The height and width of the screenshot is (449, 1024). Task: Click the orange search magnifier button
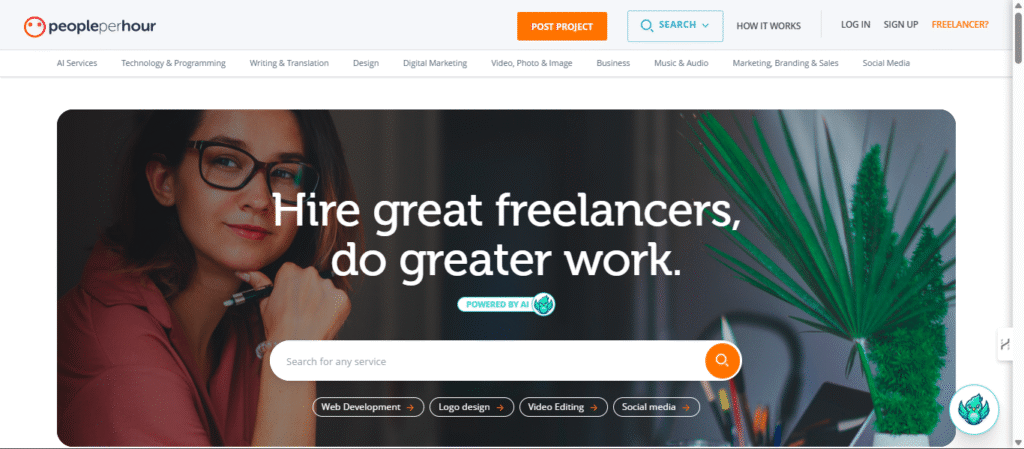722,360
